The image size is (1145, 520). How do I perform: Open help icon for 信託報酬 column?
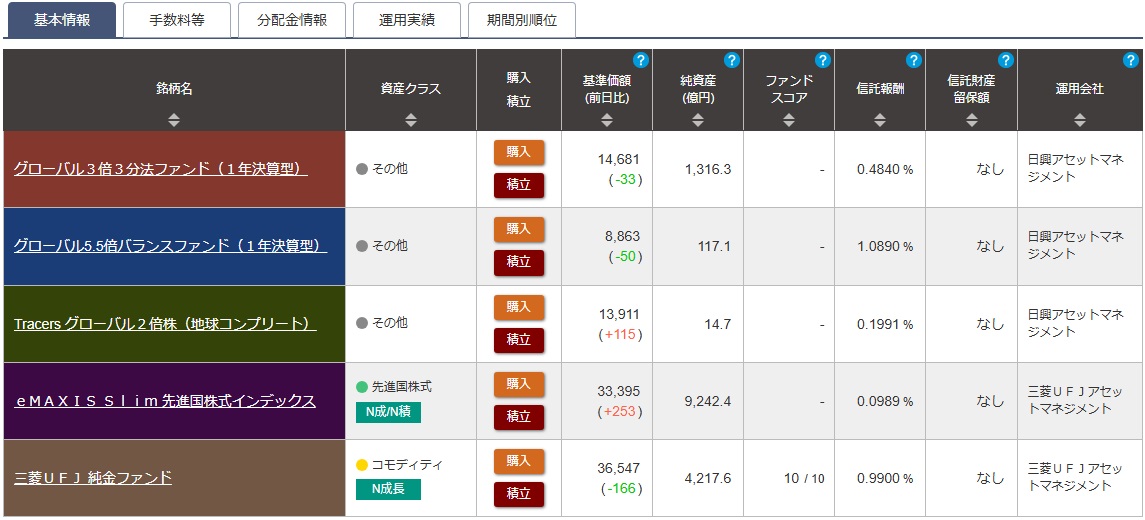(x=914, y=61)
